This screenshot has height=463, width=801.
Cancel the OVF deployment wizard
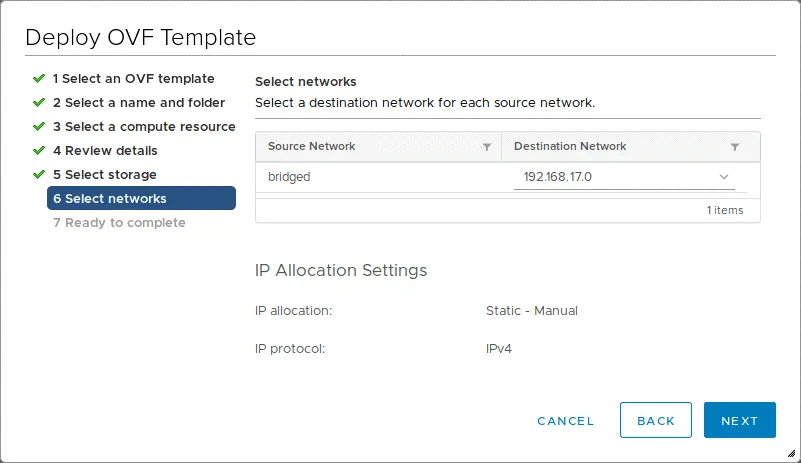point(565,421)
